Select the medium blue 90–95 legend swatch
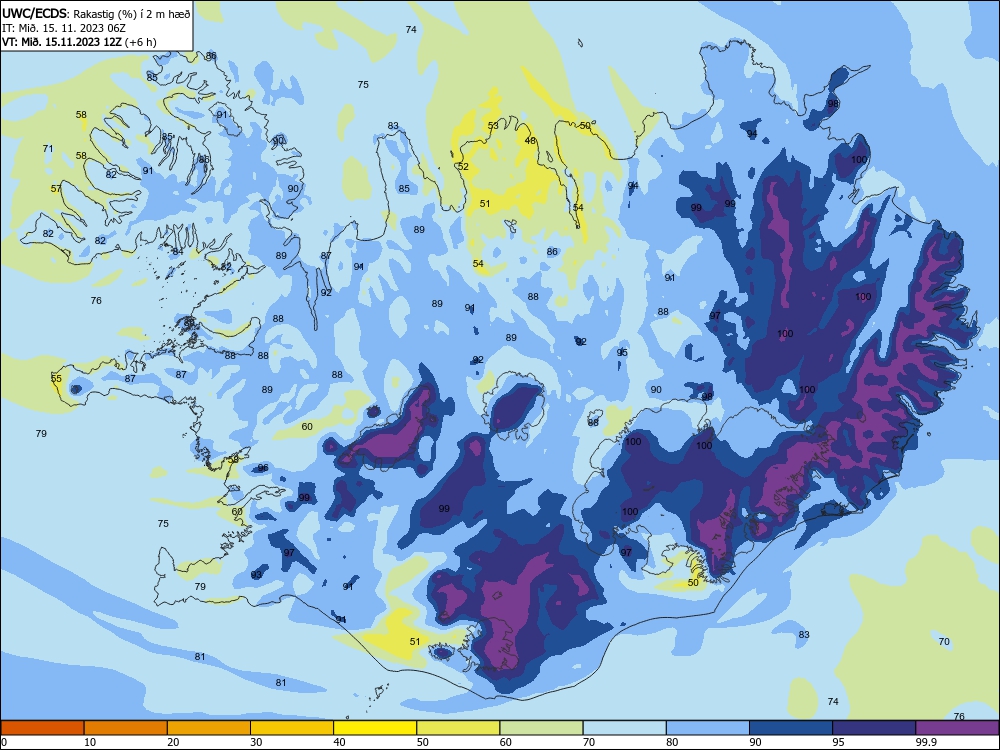Image resolution: width=1000 pixels, height=750 pixels. pyautogui.click(x=791, y=728)
